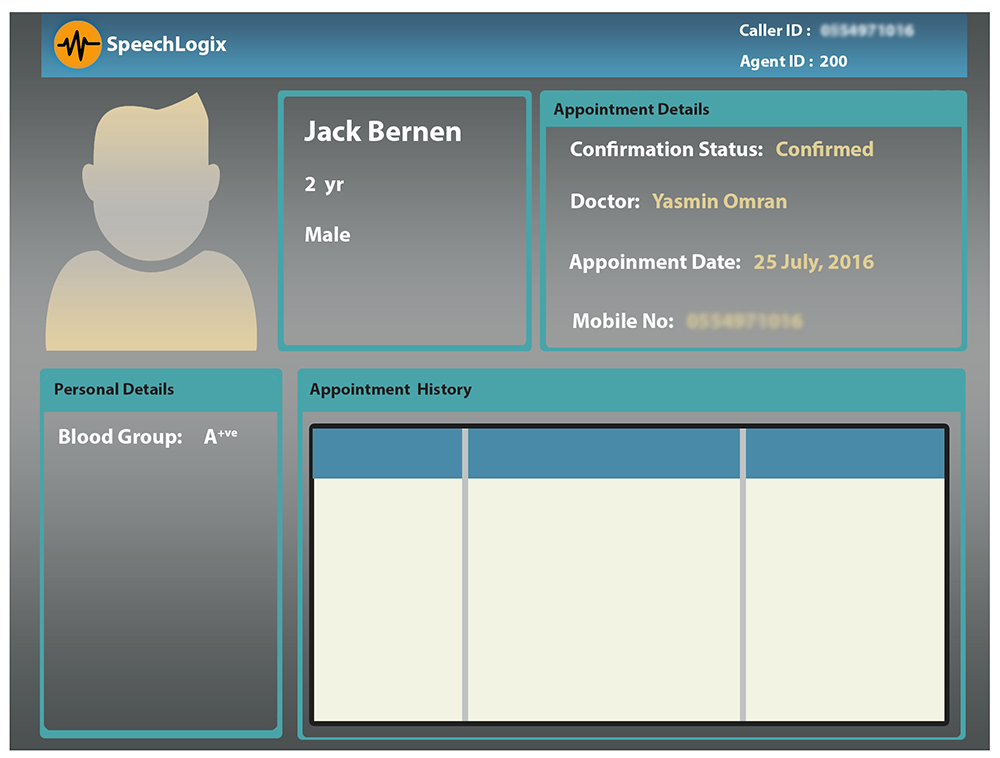
Task: Click the 'Confirmed' status value
Action: point(824,150)
